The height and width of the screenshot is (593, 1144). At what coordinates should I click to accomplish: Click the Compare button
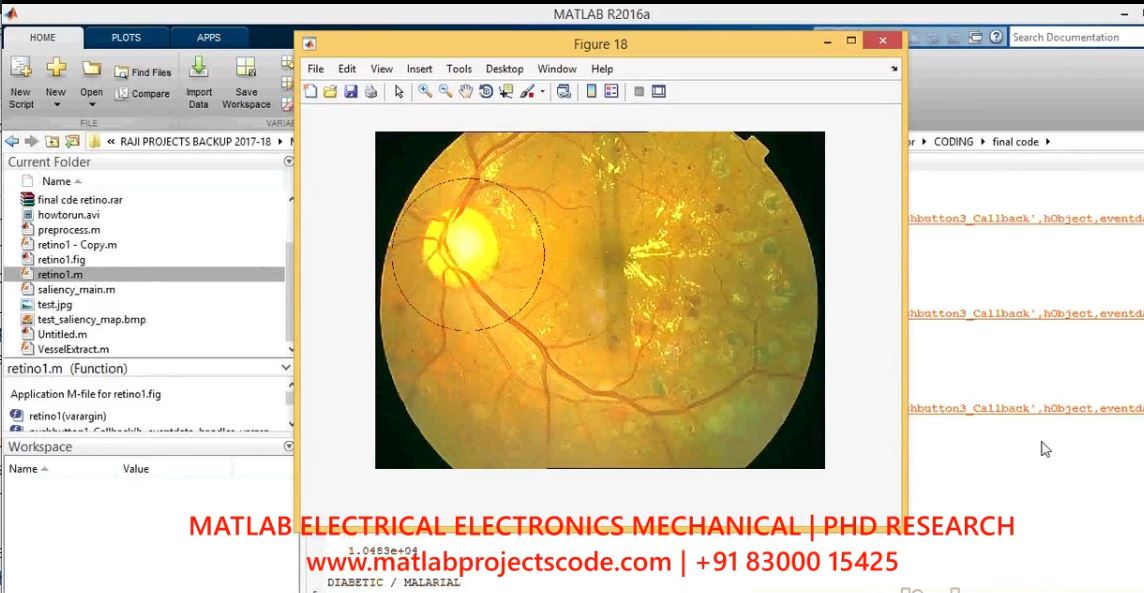142,94
